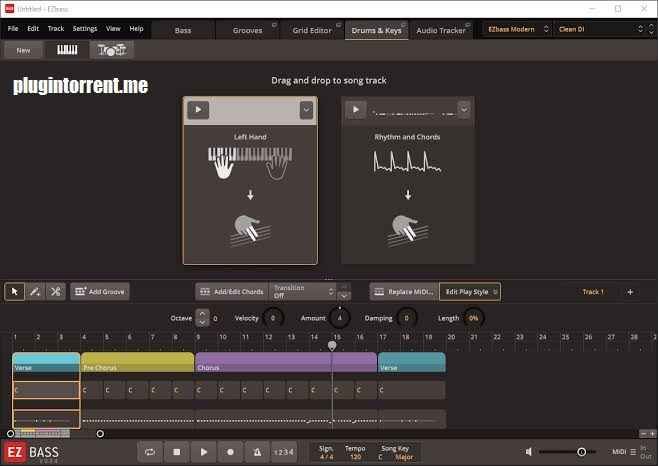Open the File menu

(13, 29)
